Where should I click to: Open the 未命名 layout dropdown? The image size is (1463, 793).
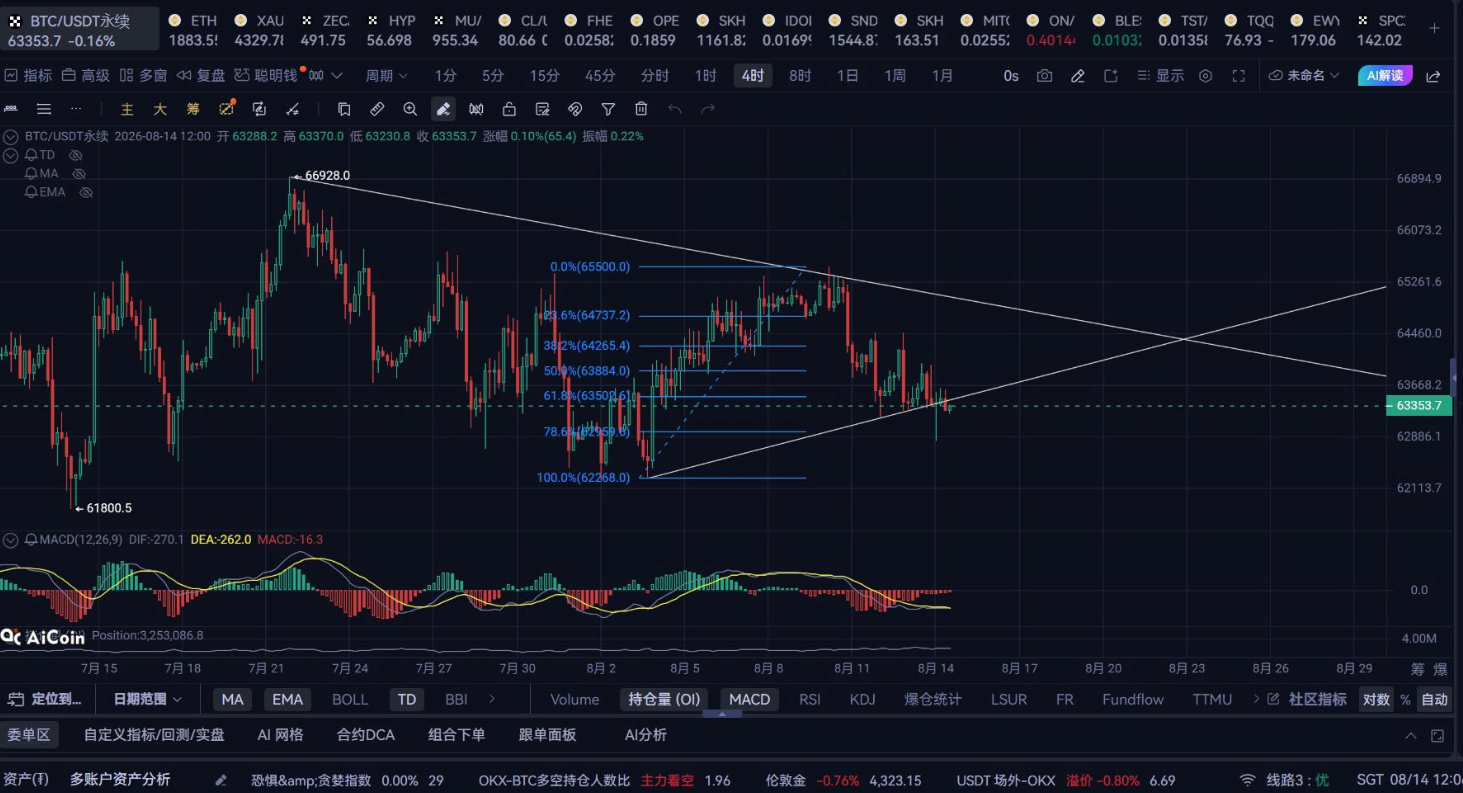click(x=1304, y=76)
